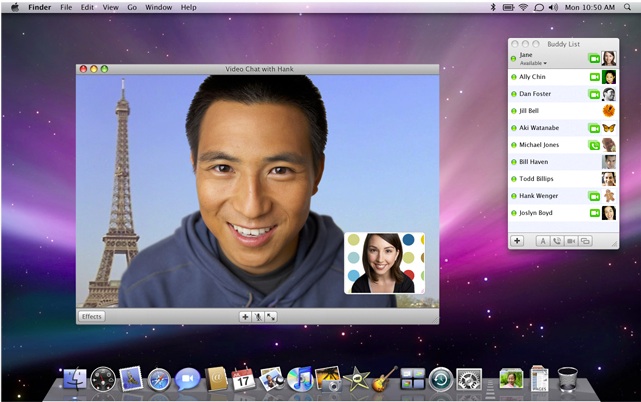Open iChat from the Dock
The image size is (641, 402).
[x=187, y=379]
